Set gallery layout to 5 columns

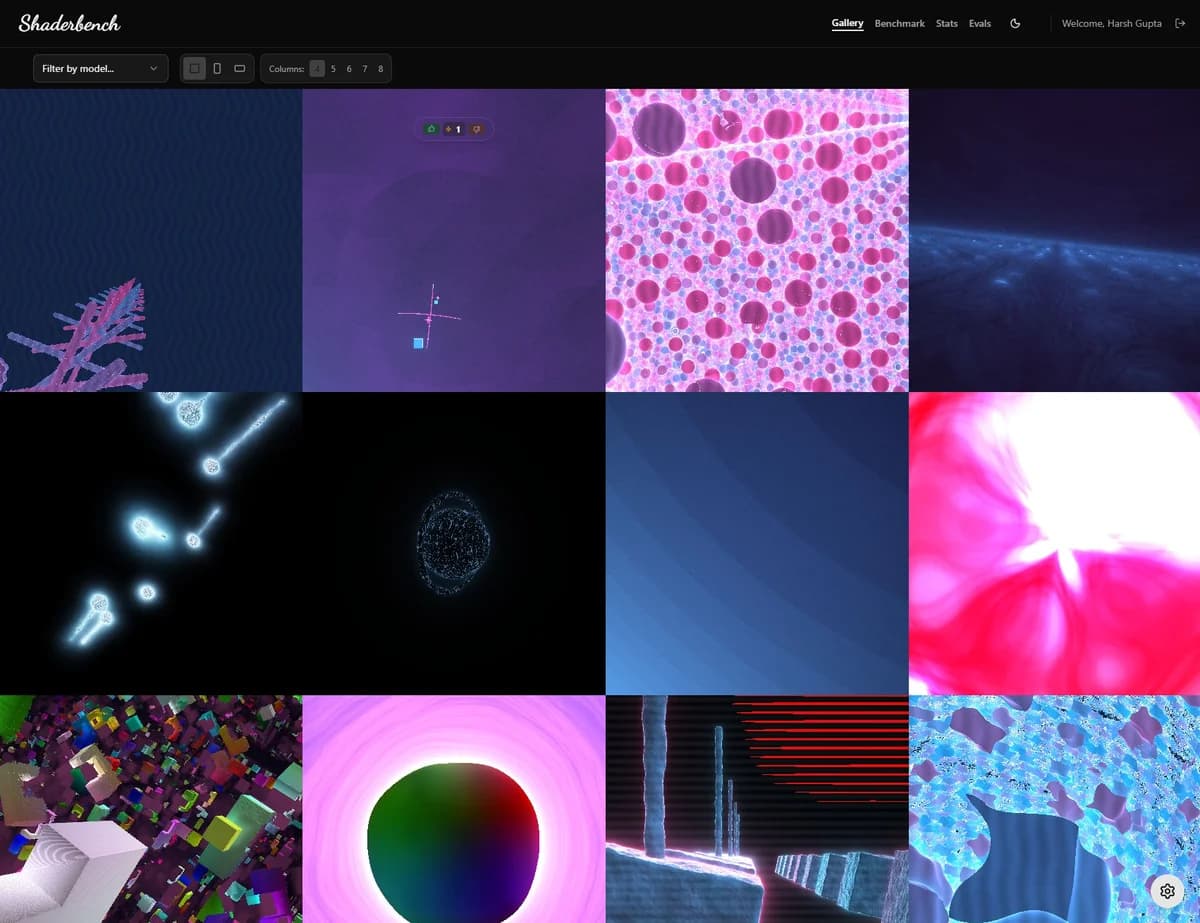pos(333,68)
